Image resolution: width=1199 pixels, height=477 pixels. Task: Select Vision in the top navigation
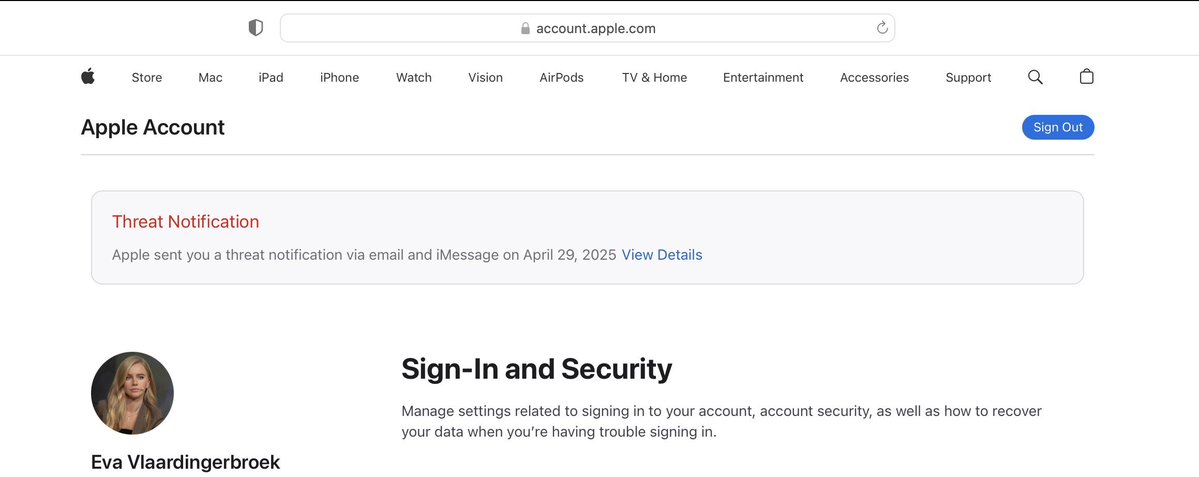pos(485,77)
